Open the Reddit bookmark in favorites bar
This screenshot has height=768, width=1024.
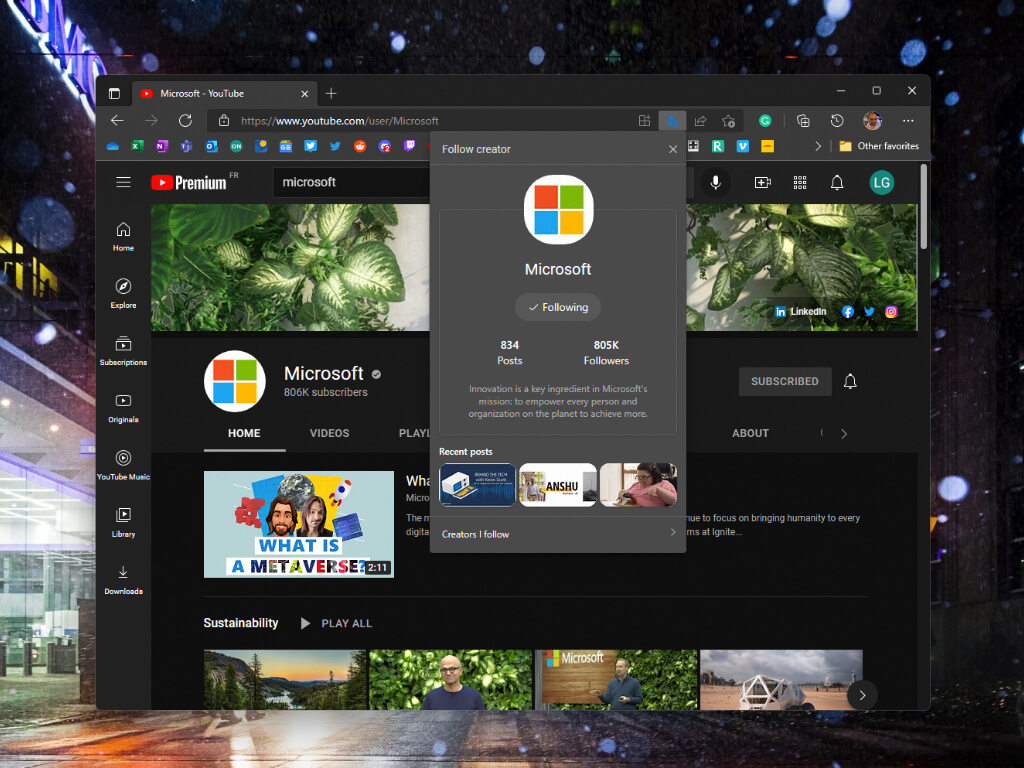click(360, 146)
